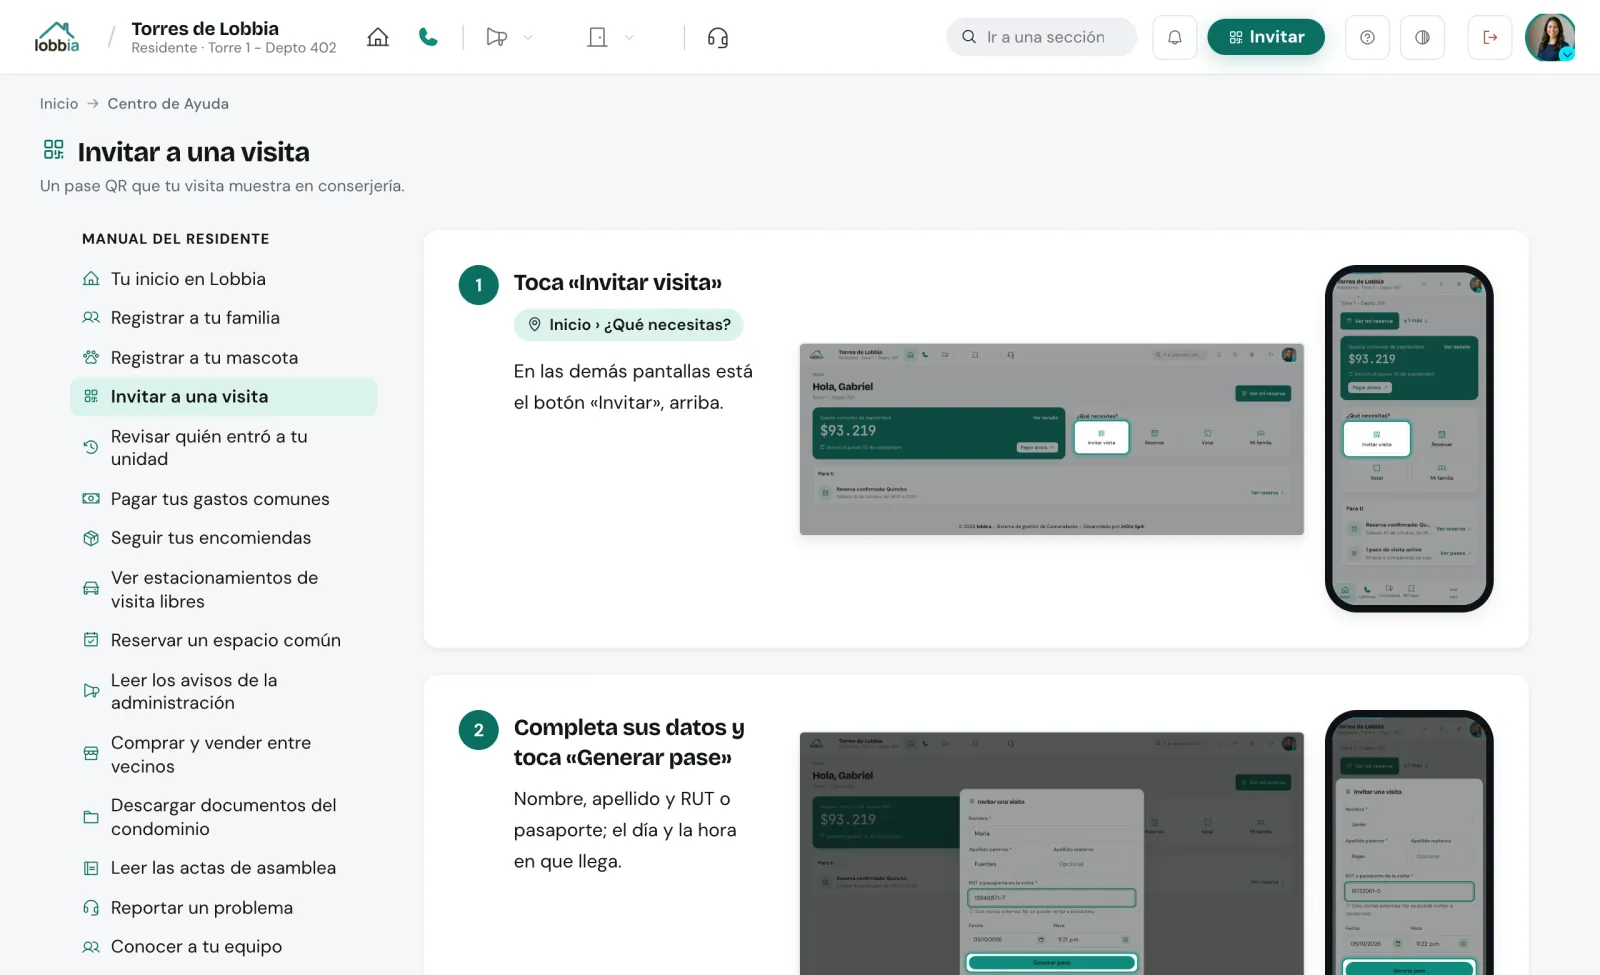Open the phone icon in header

[x=428, y=37]
